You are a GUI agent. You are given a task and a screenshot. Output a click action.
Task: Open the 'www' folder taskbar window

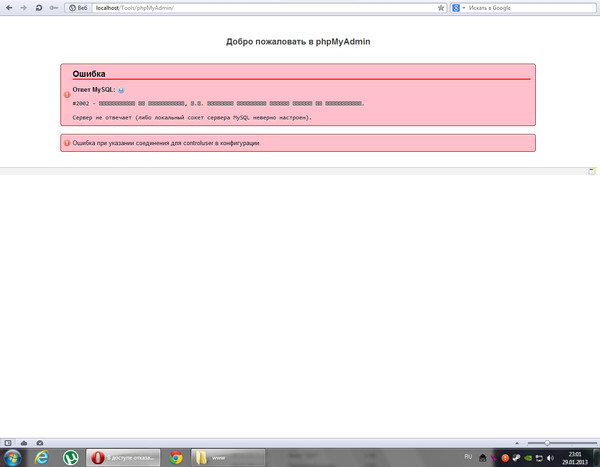click(x=228, y=457)
